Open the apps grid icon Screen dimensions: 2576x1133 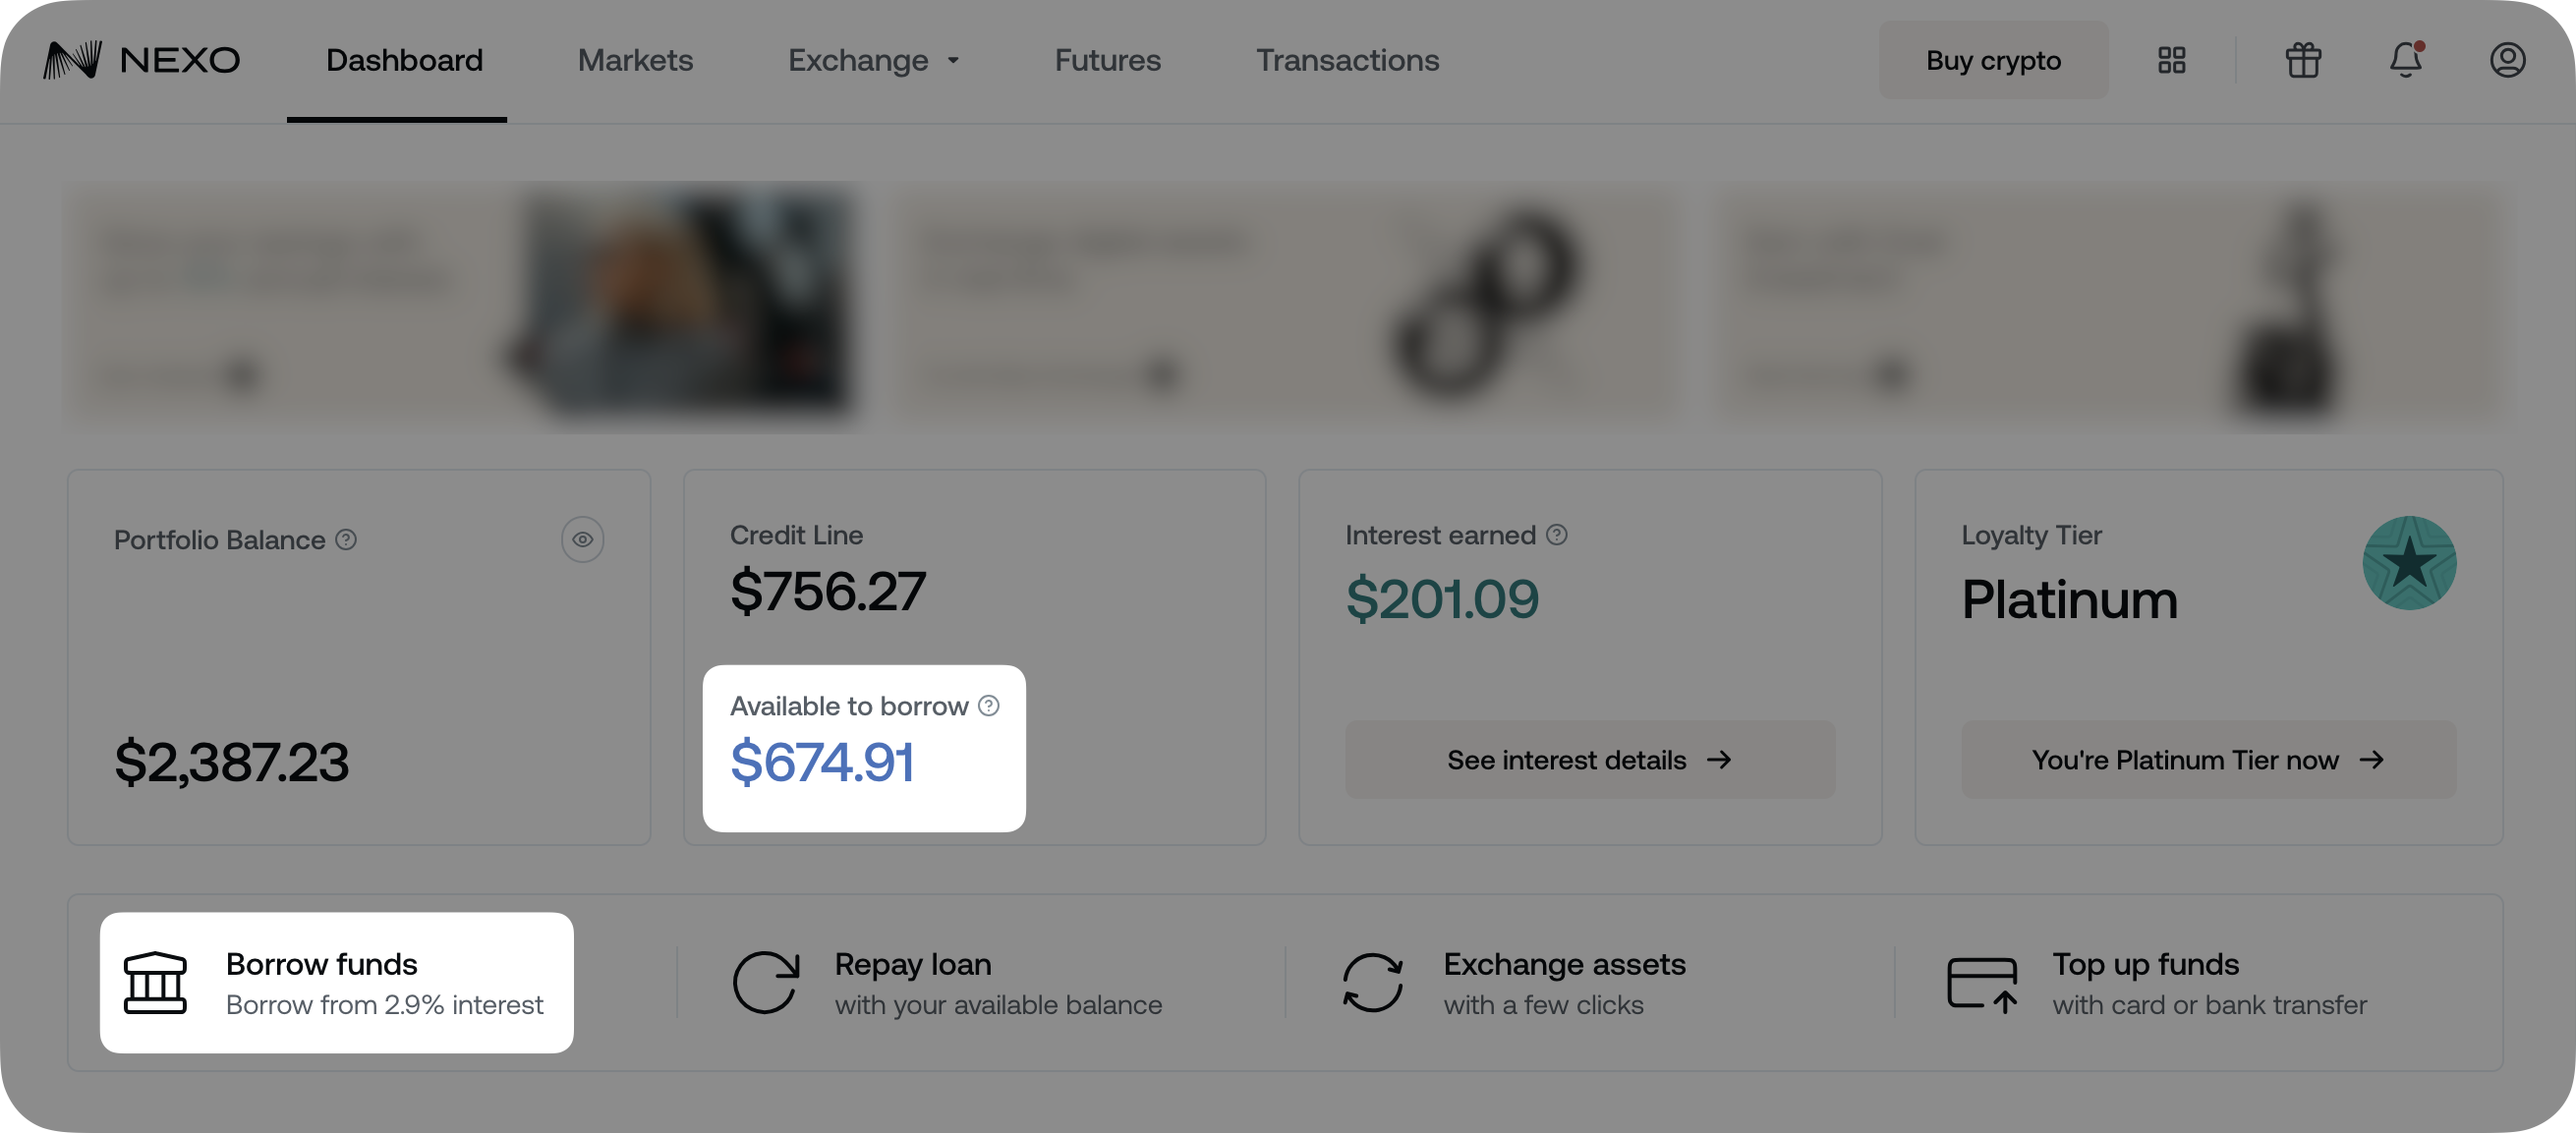2171,61
